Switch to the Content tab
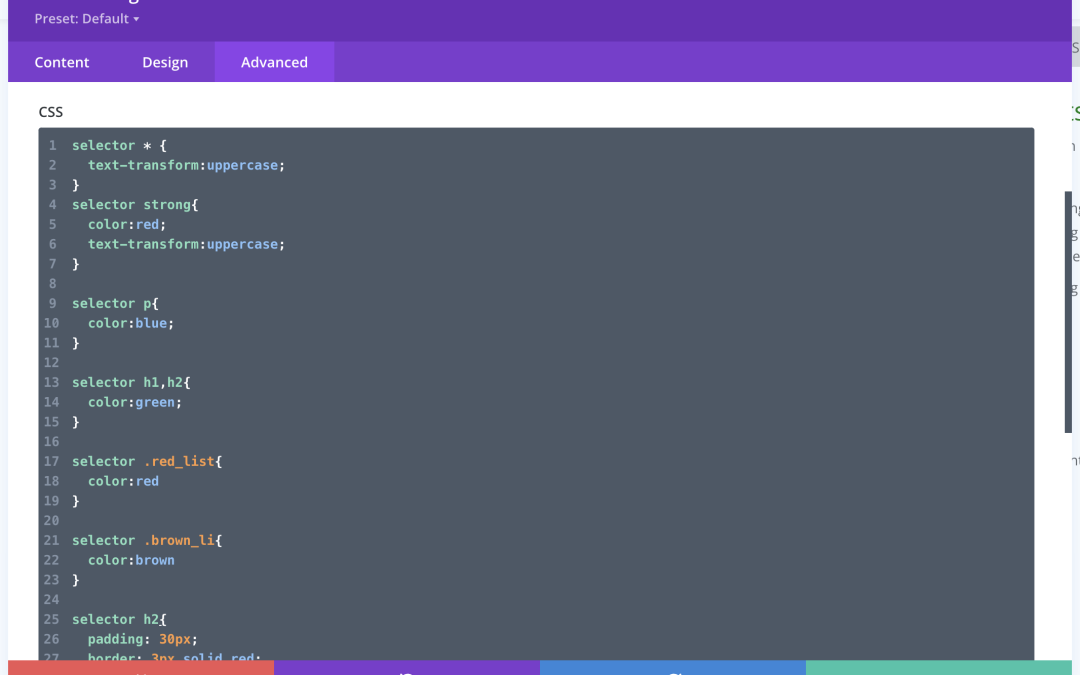 click(x=62, y=62)
